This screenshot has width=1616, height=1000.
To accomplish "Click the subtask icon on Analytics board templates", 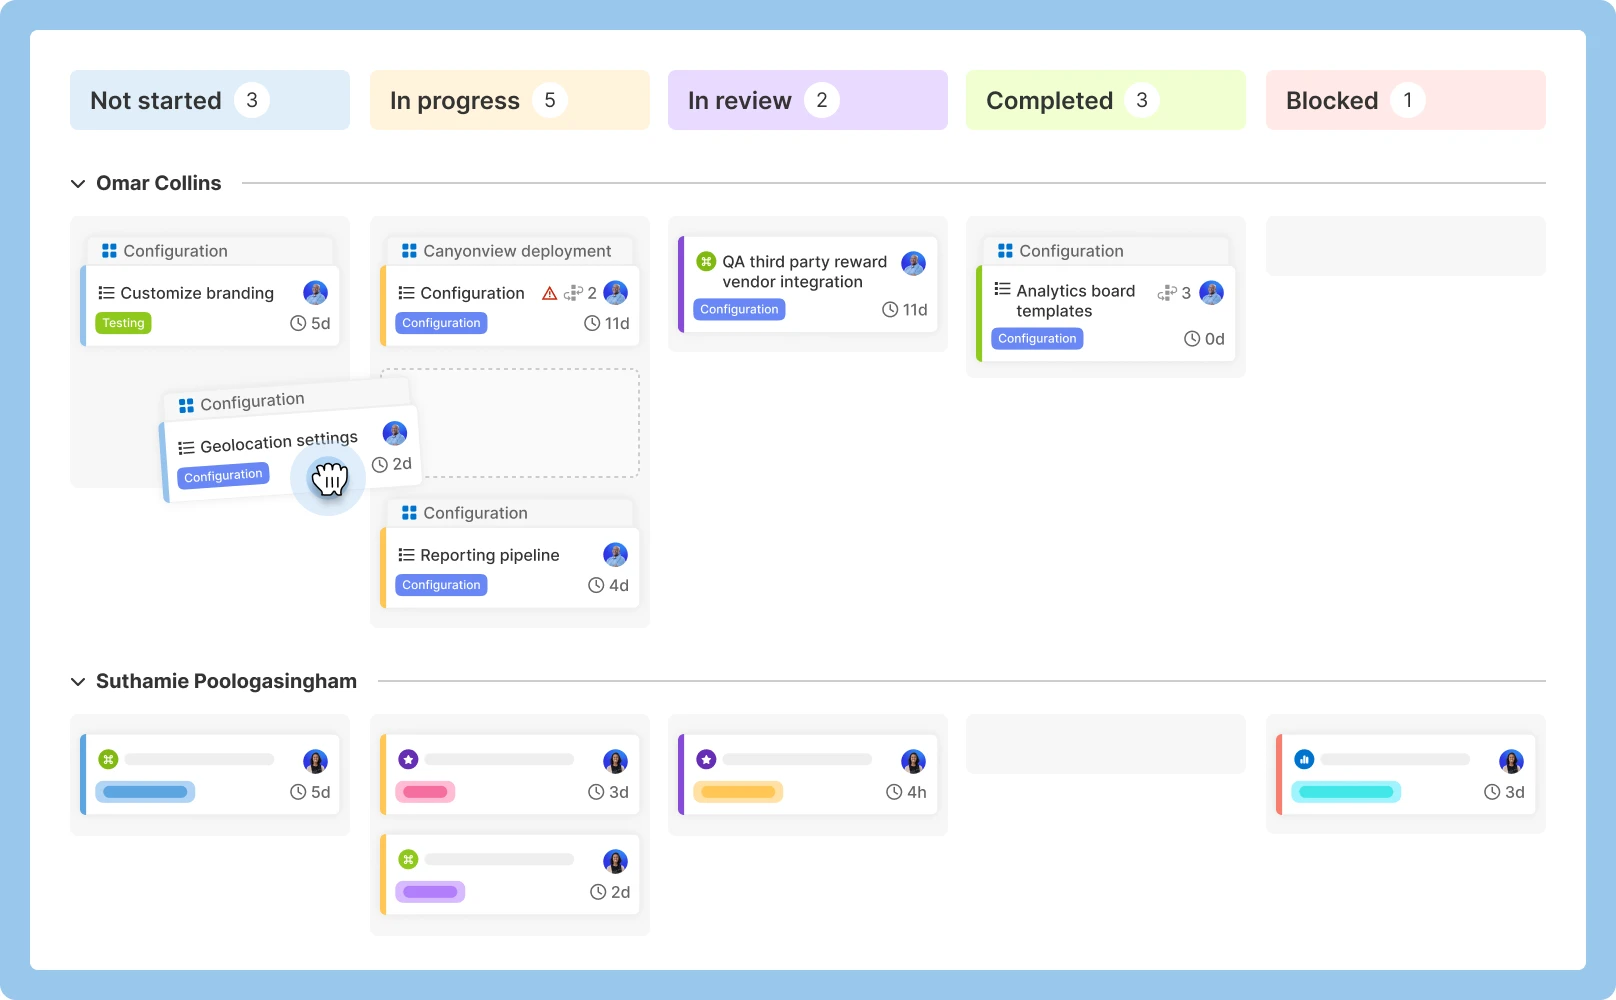I will [1166, 293].
